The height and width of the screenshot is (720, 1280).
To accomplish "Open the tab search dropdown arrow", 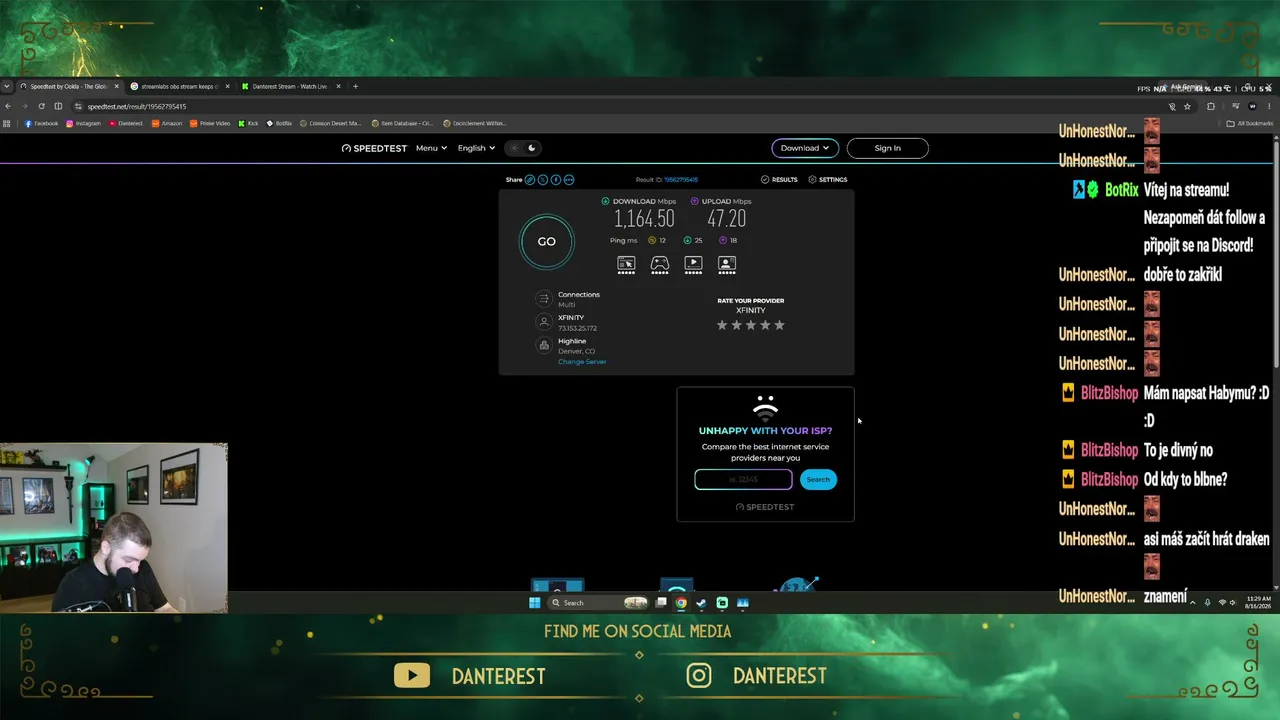I will click(x=7, y=87).
